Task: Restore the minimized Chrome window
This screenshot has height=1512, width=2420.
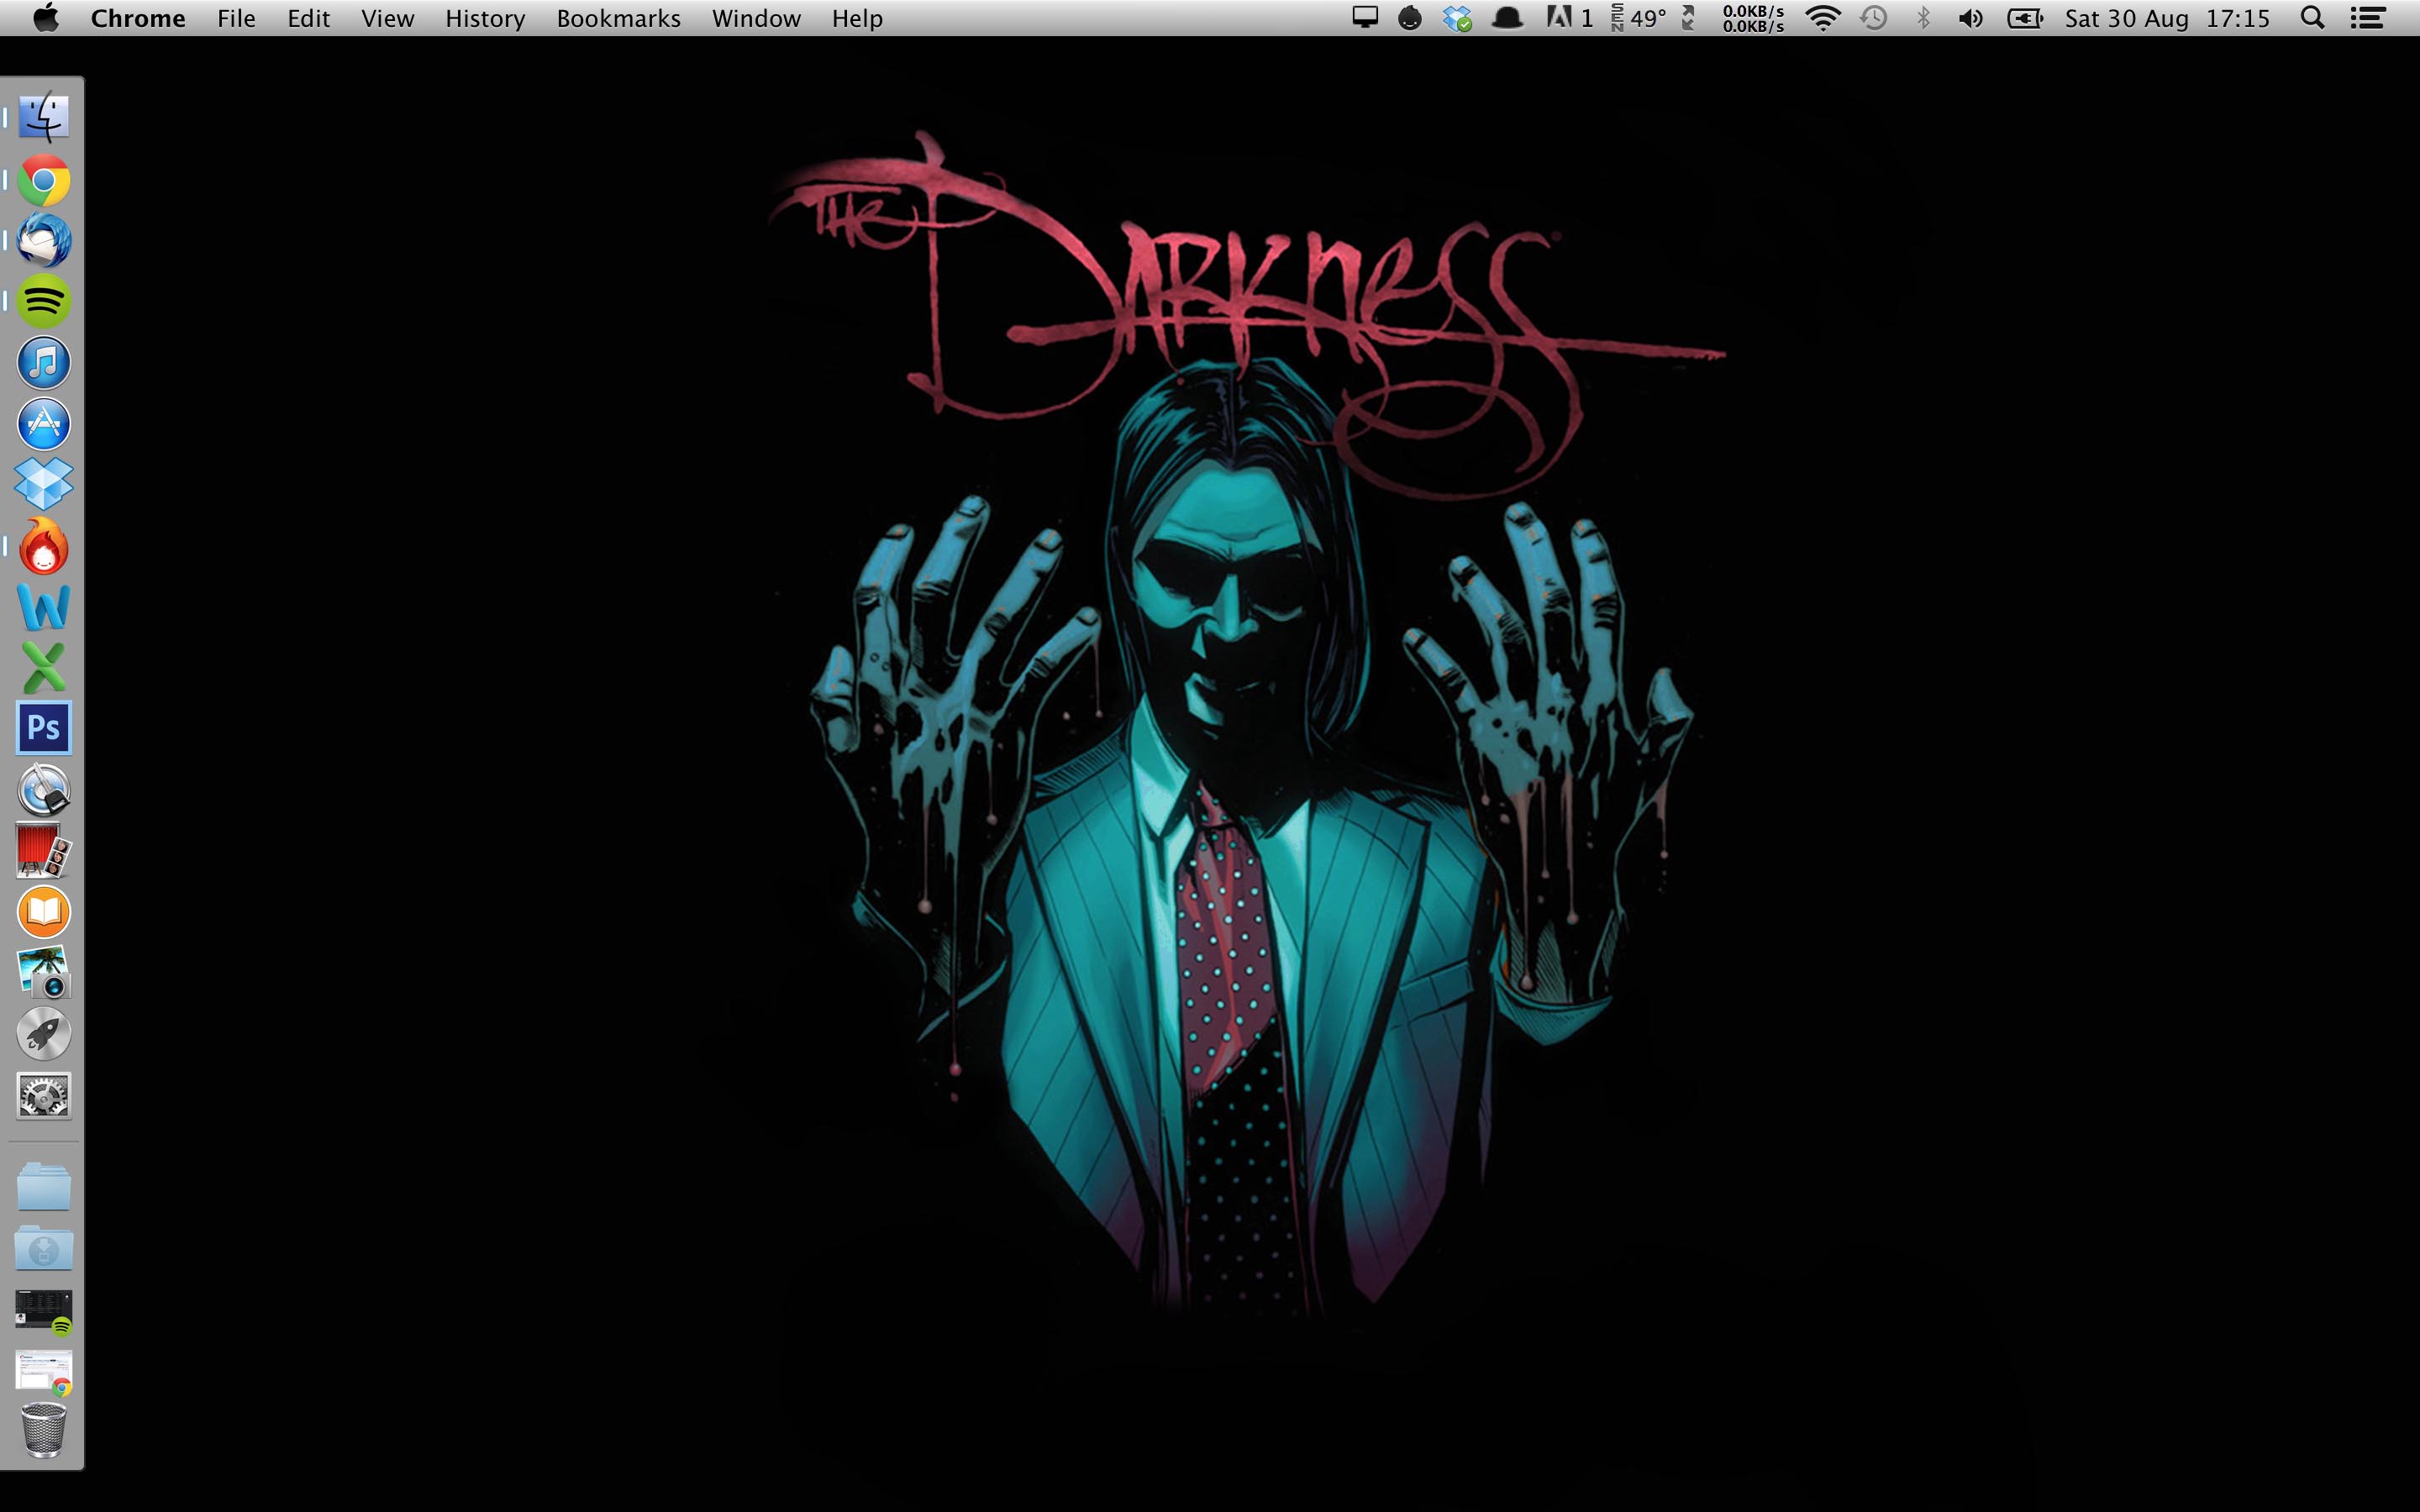Action: [44, 1372]
